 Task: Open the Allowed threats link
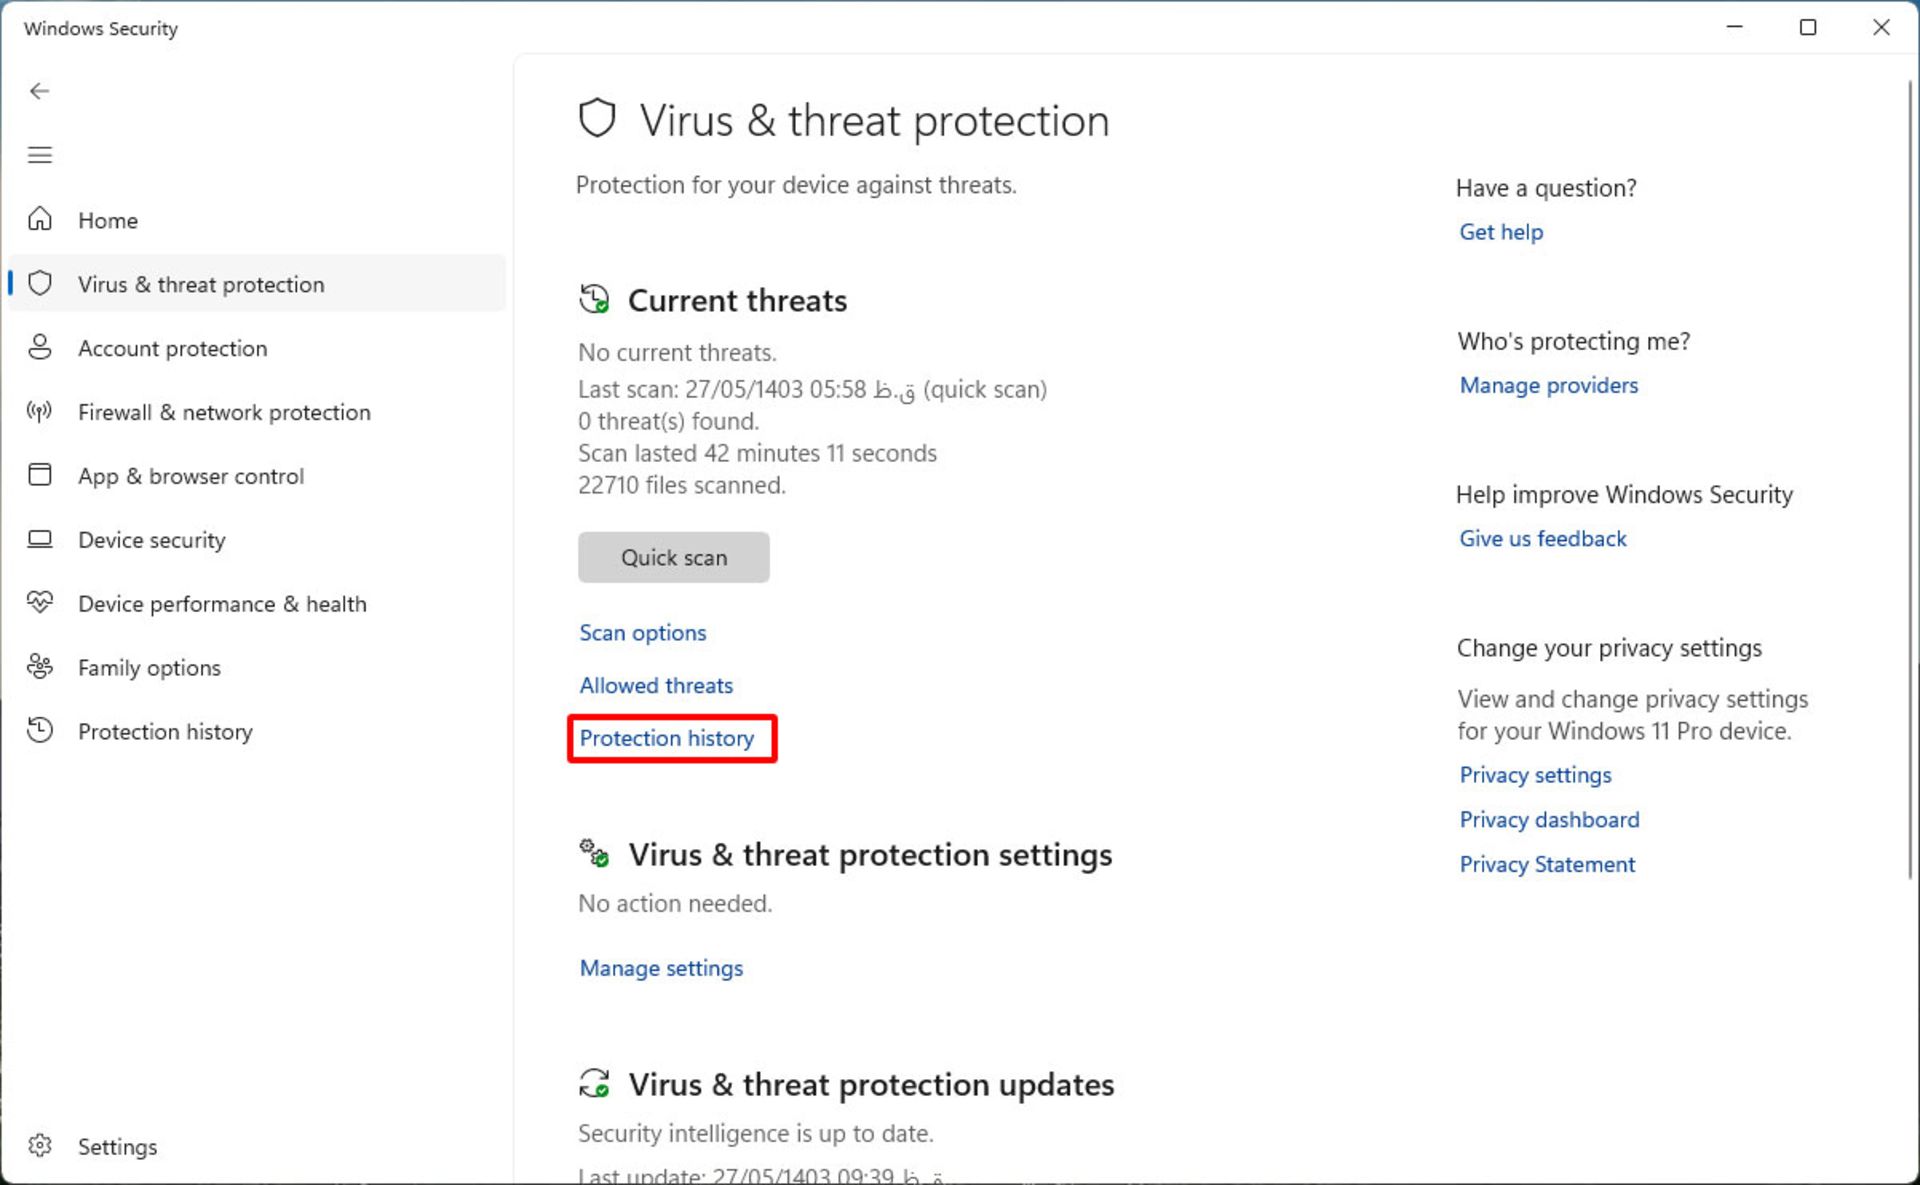[656, 685]
